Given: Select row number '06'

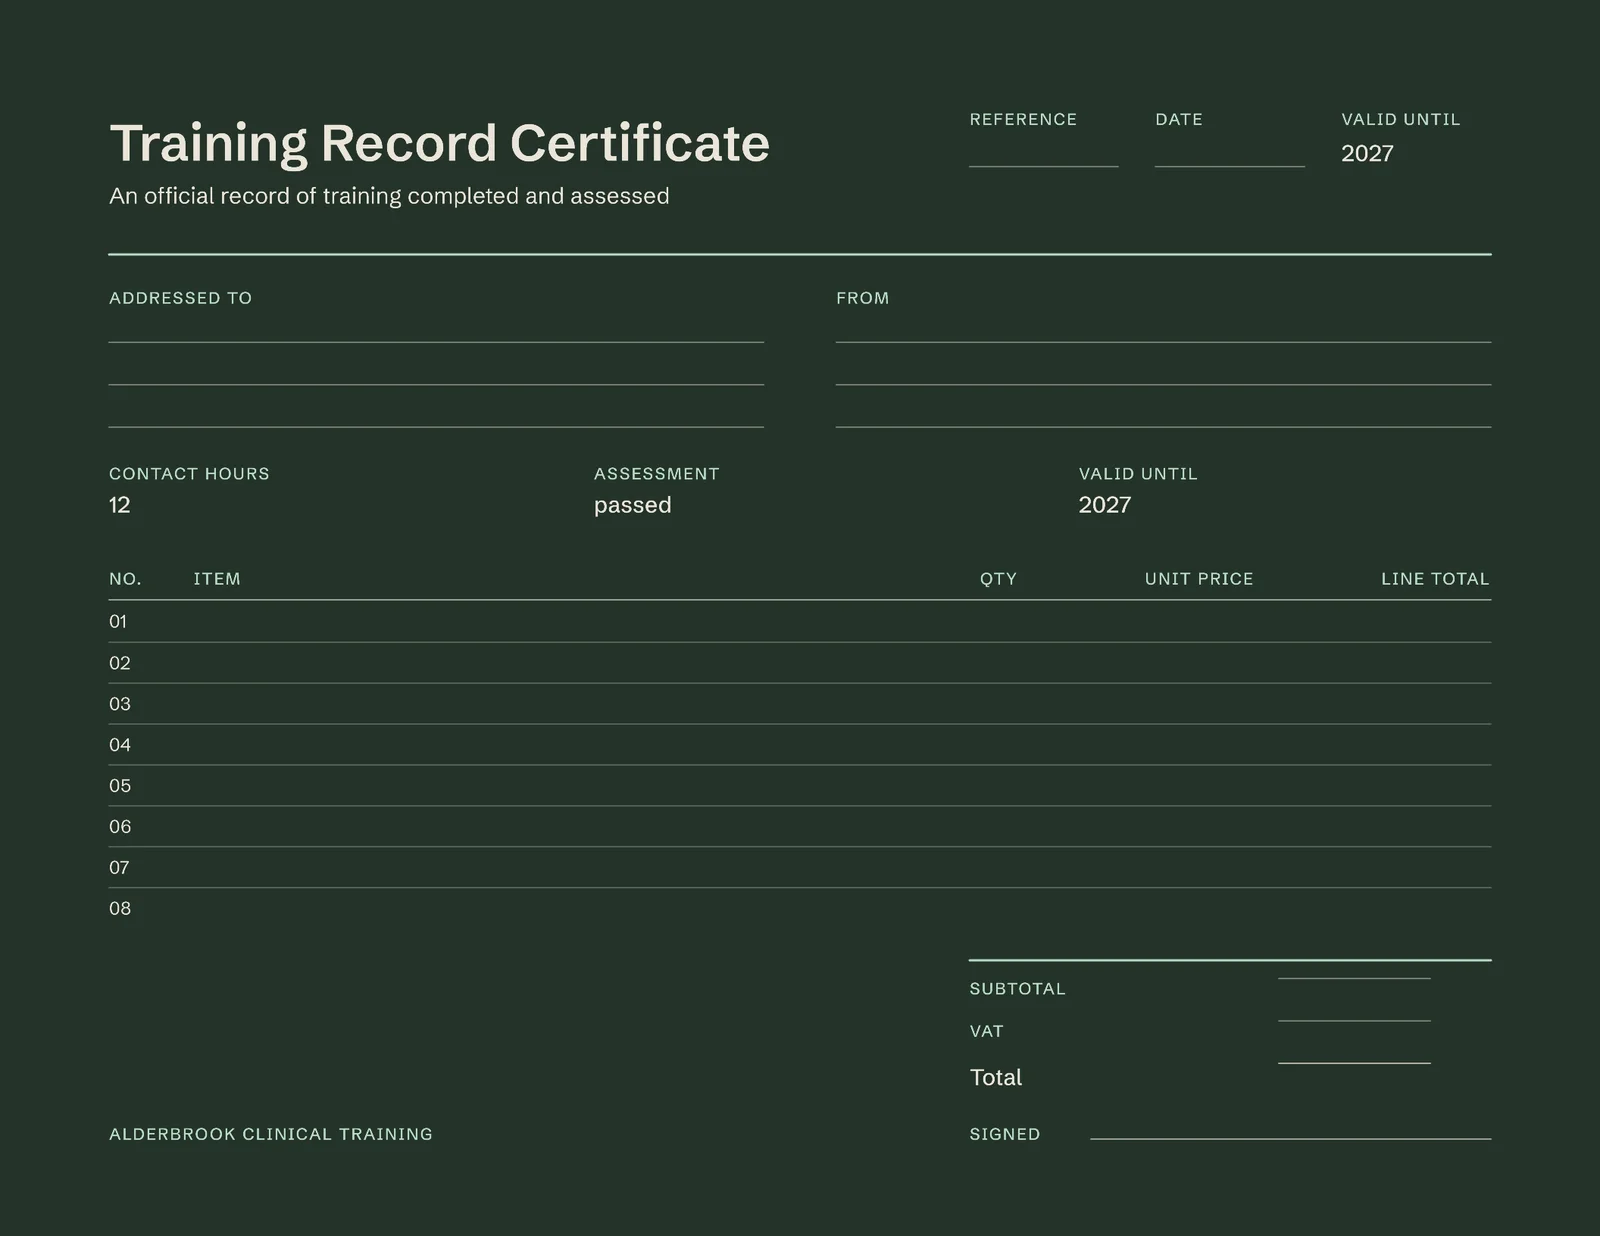Looking at the screenshot, I should (120, 827).
